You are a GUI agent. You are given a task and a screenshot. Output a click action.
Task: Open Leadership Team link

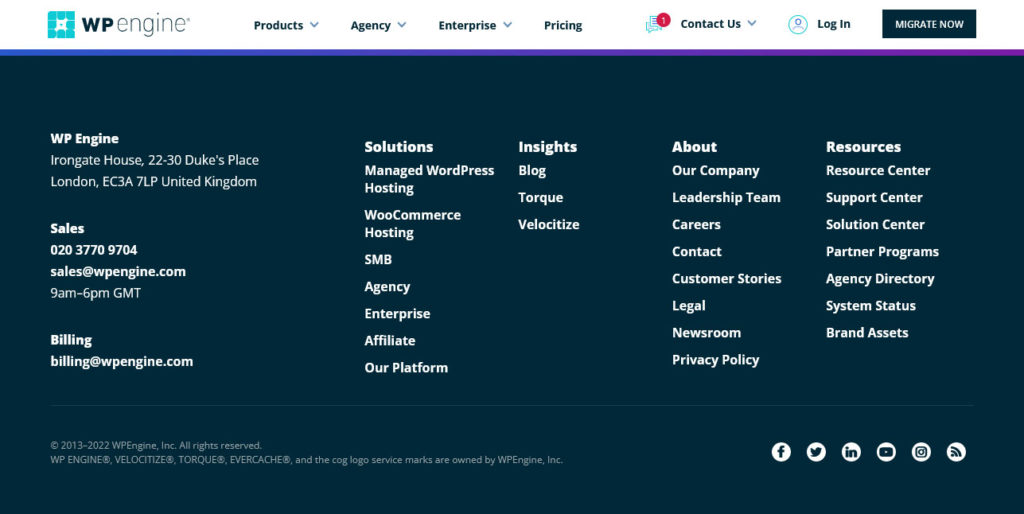[726, 197]
